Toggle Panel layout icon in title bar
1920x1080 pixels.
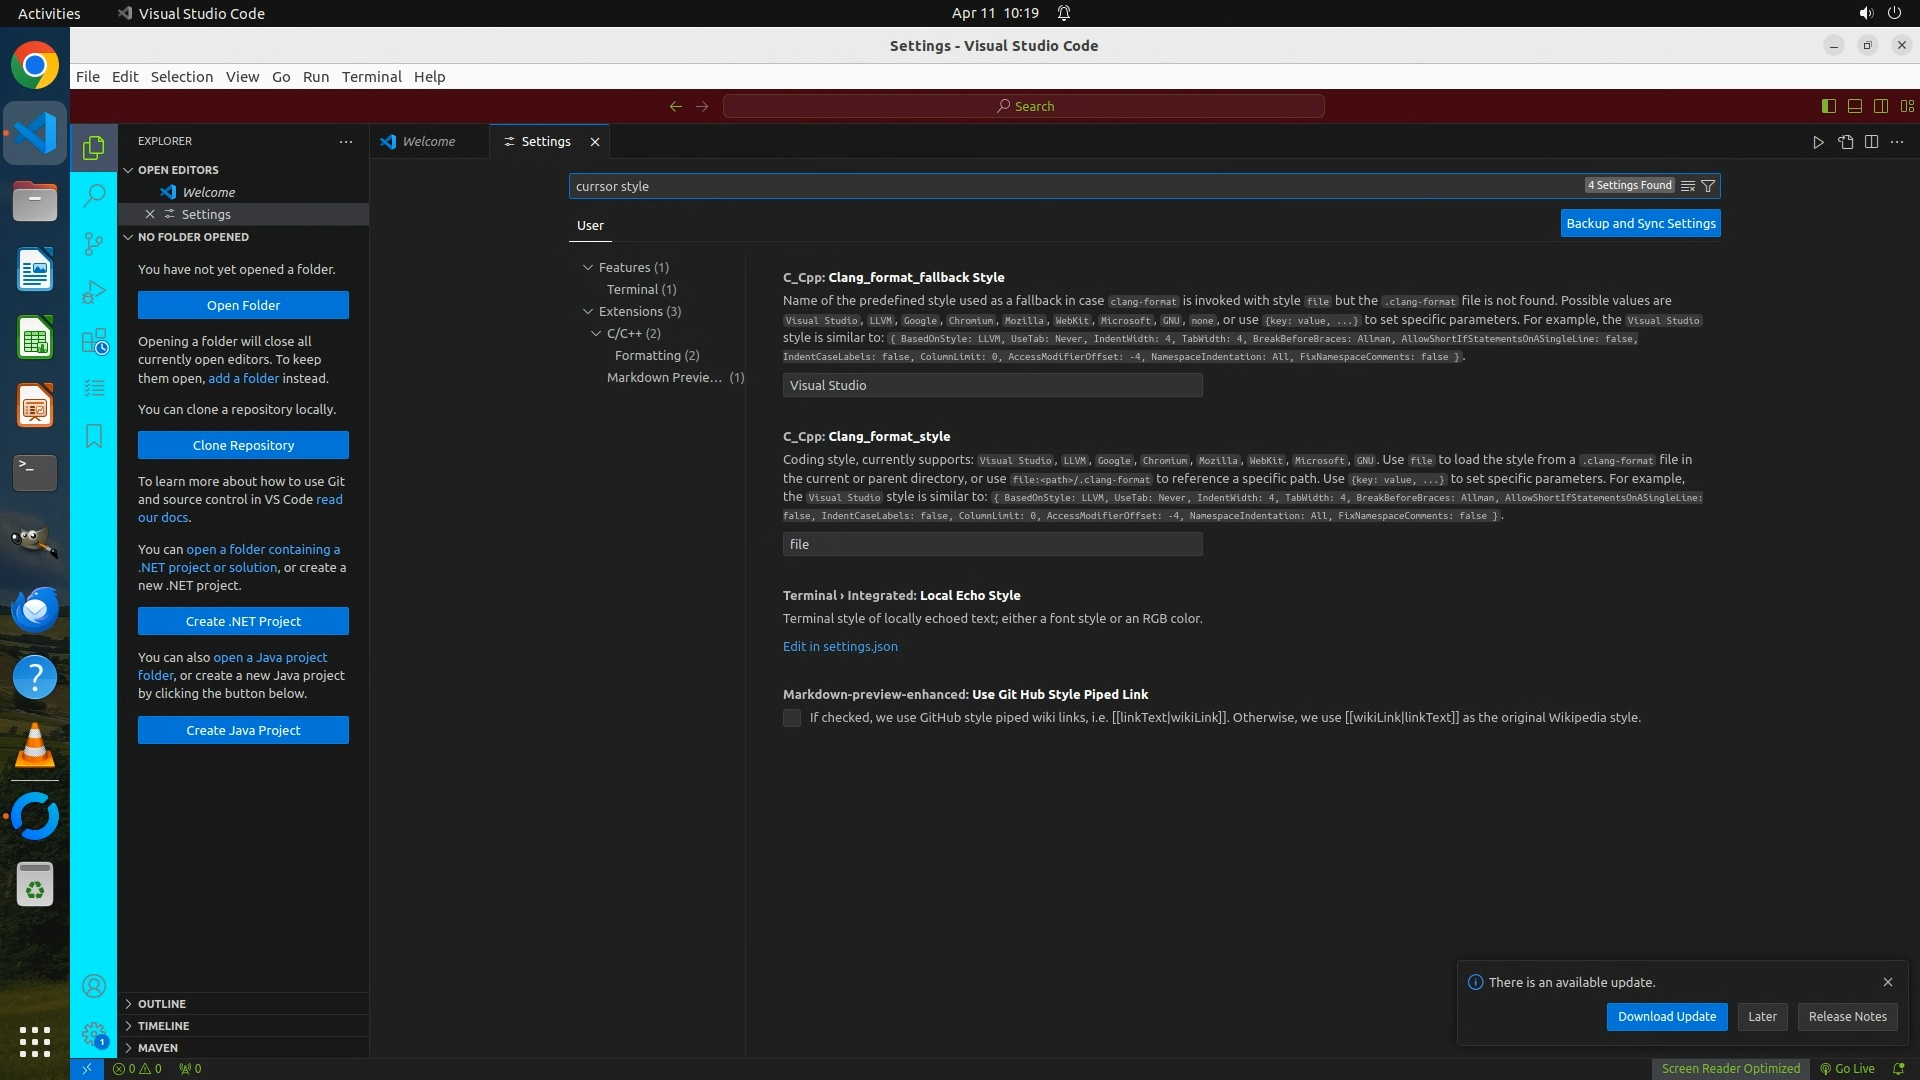(1854, 106)
